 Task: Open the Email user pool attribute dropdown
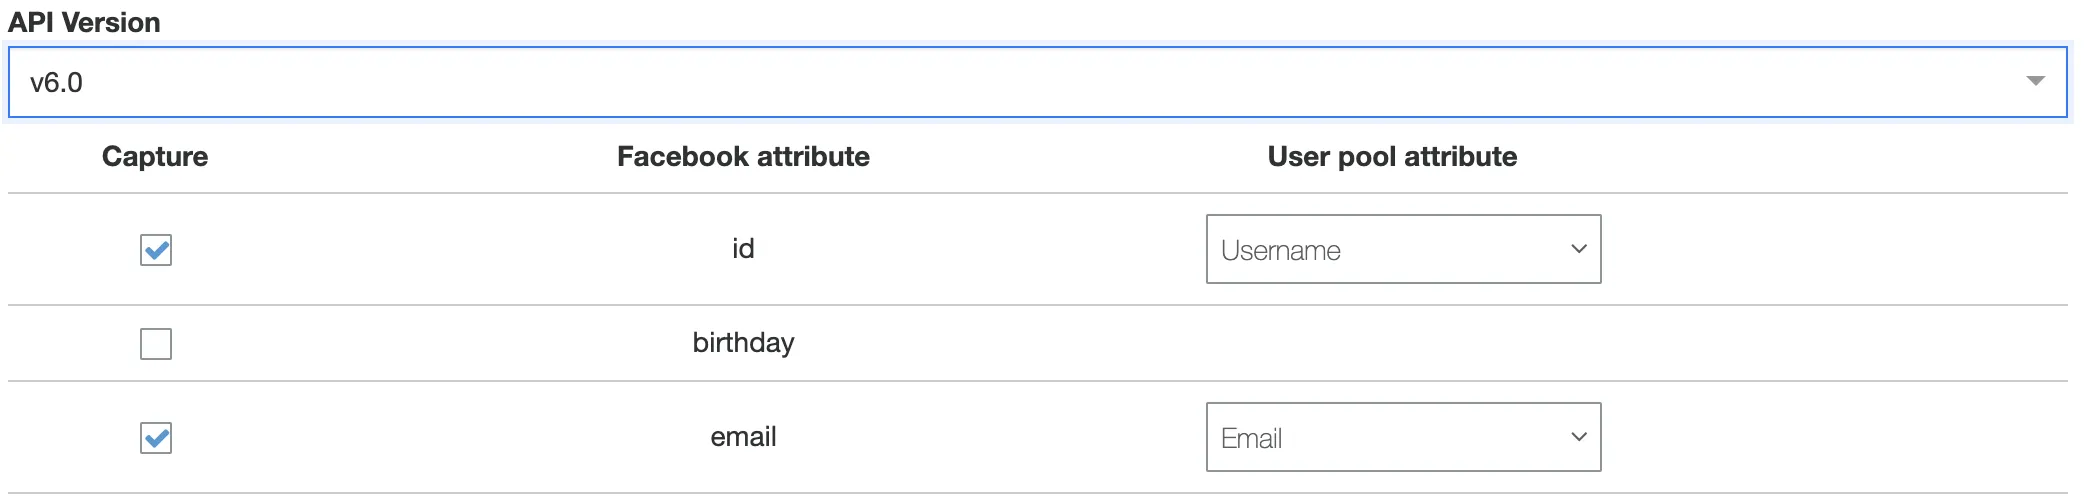click(x=1402, y=438)
